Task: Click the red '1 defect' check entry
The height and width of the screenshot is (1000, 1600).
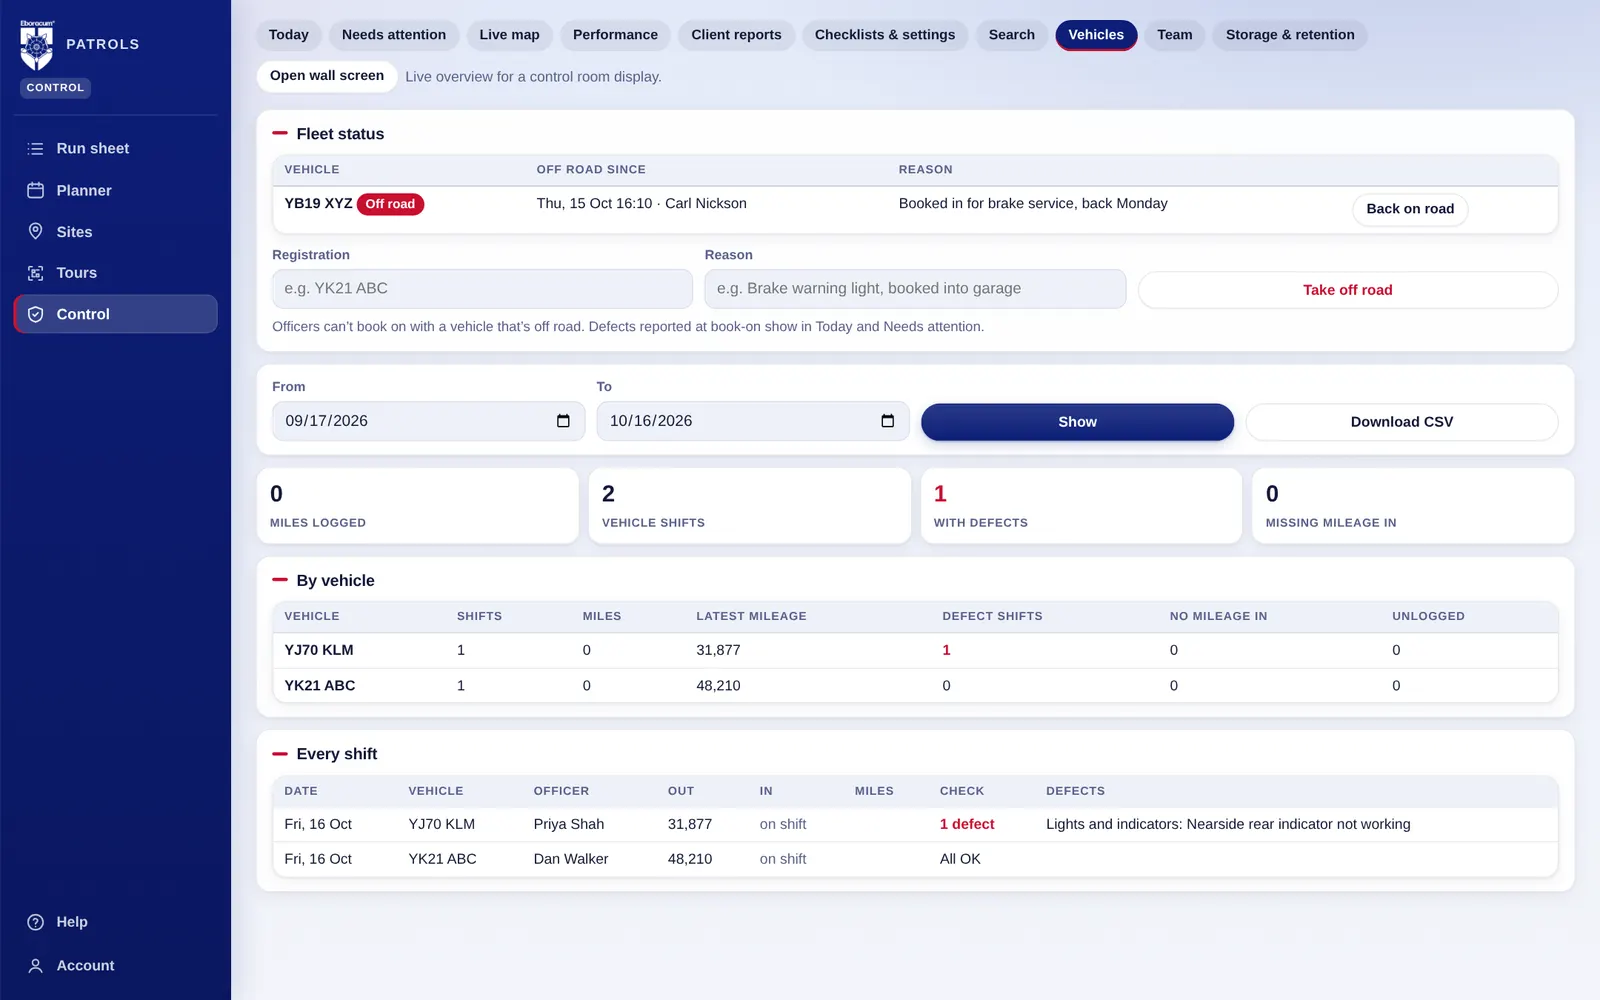Action: point(967,824)
